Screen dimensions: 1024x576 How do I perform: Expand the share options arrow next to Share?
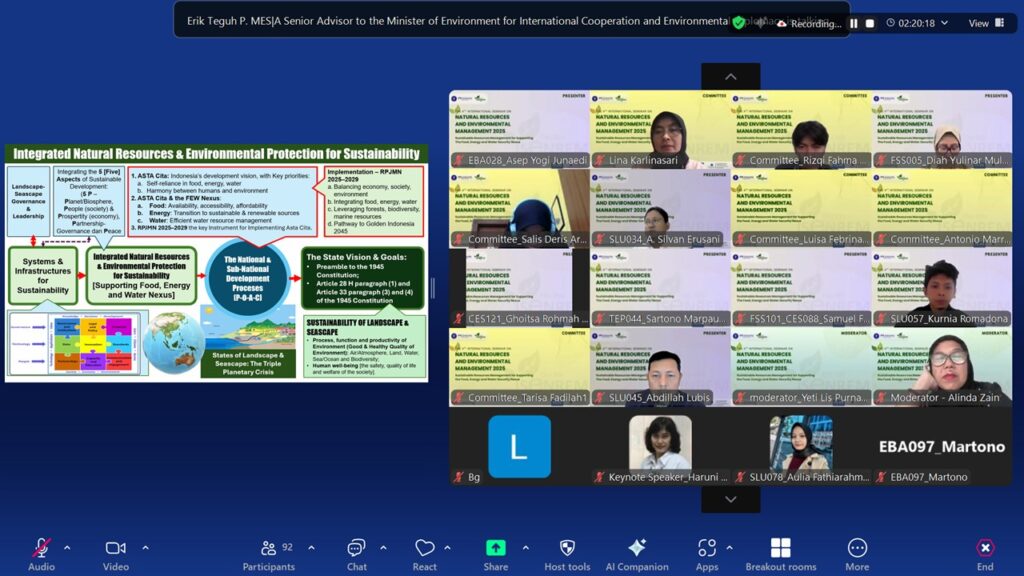click(525, 547)
